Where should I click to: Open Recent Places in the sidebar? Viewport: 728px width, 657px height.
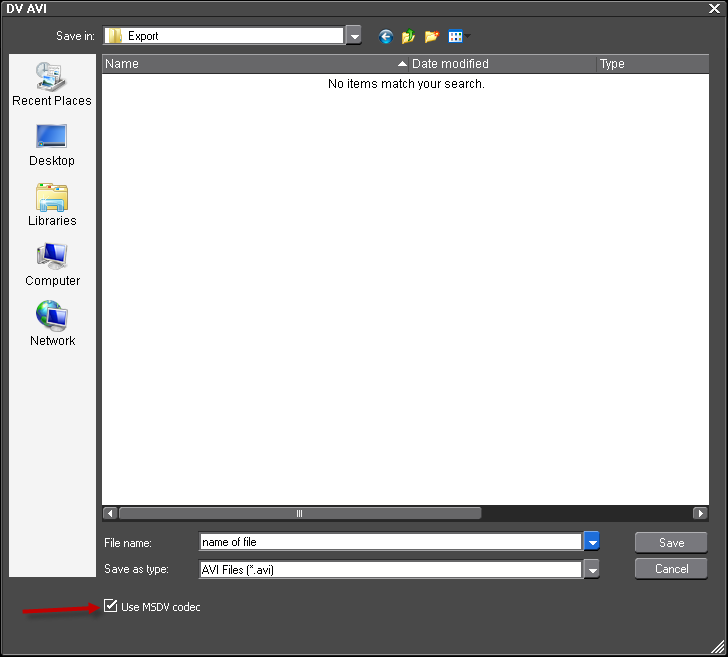[52, 84]
